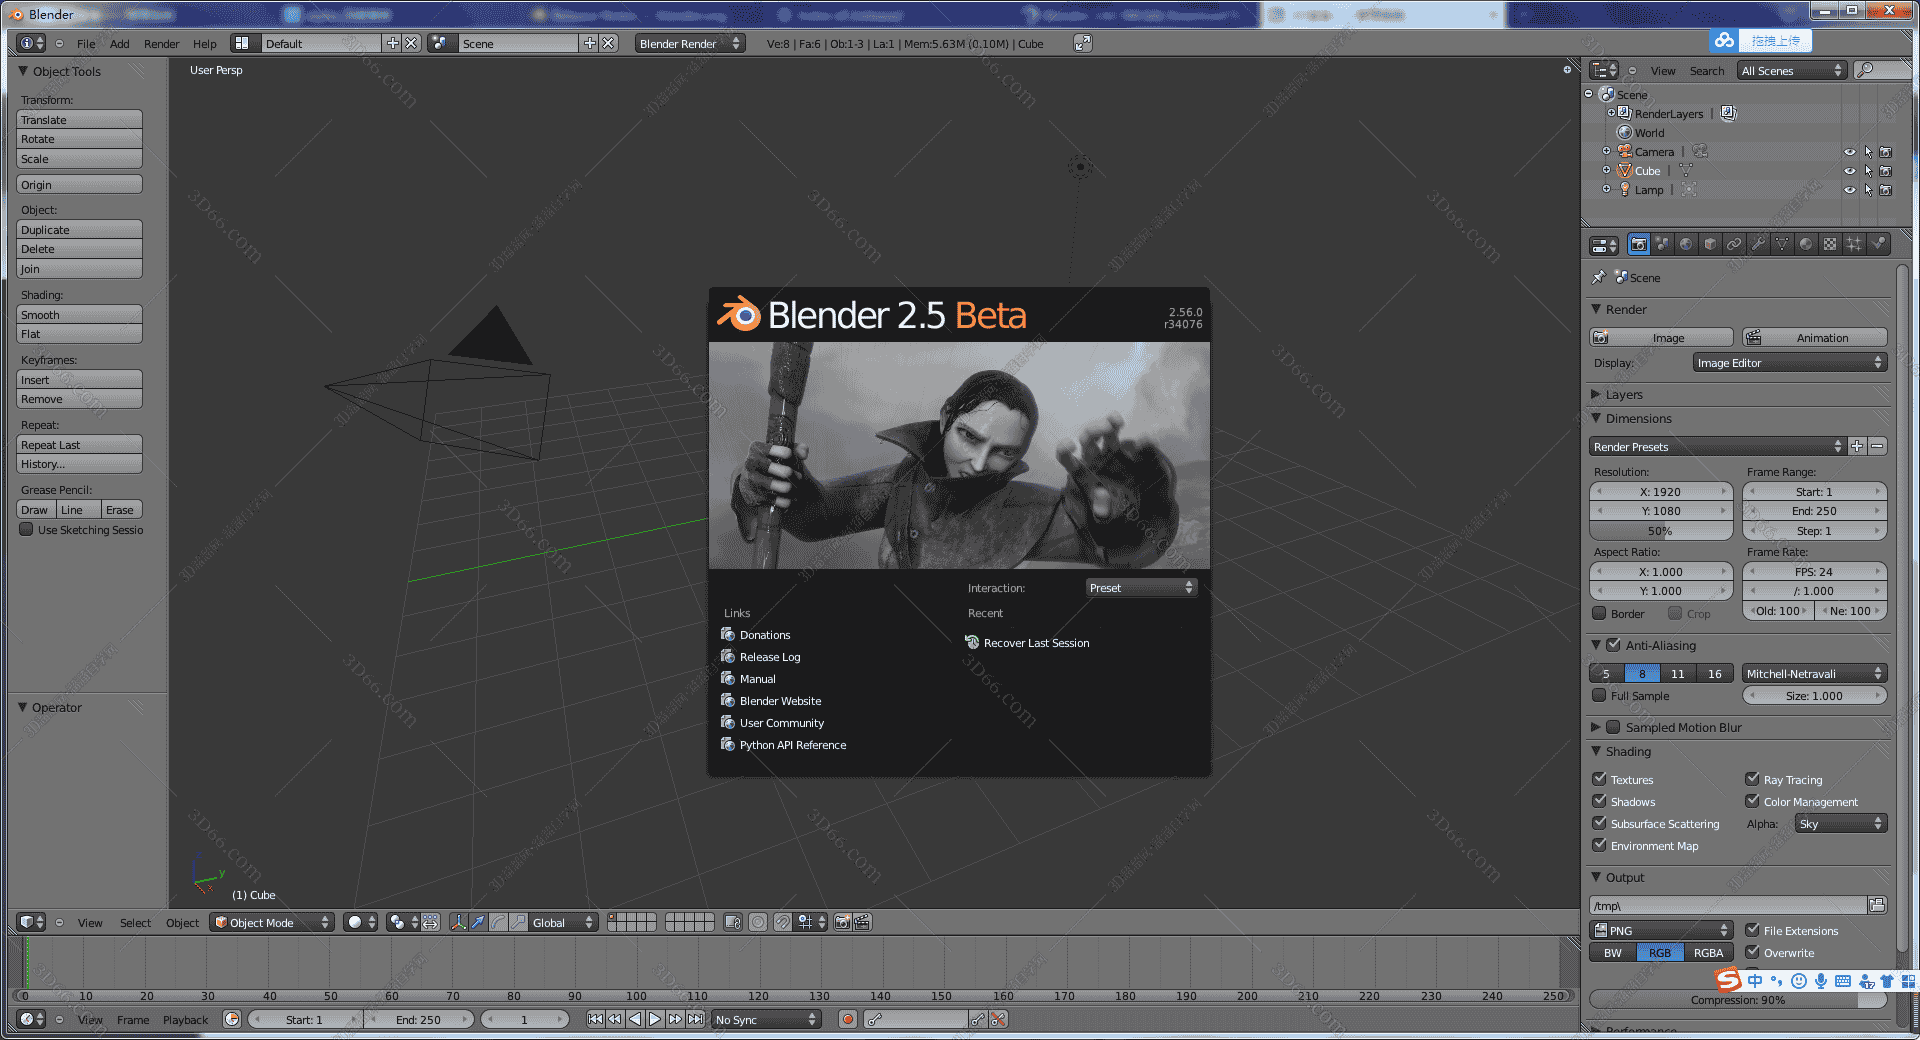Open the Object Constraints chain icon
The width and height of the screenshot is (1920, 1040).
click(x=1734, y=244)
